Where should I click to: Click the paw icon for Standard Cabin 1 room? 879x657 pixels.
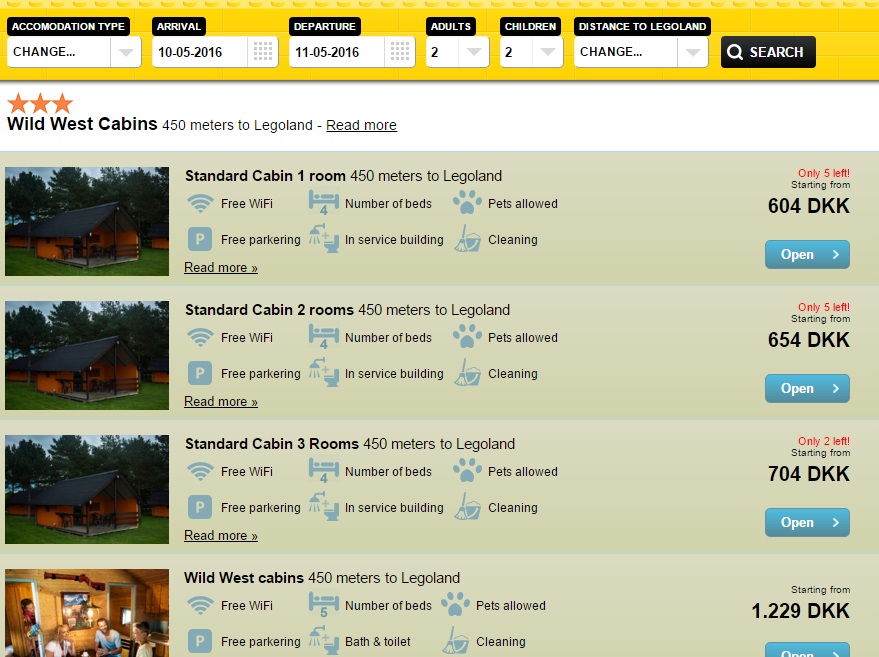[x=467, y=202]
